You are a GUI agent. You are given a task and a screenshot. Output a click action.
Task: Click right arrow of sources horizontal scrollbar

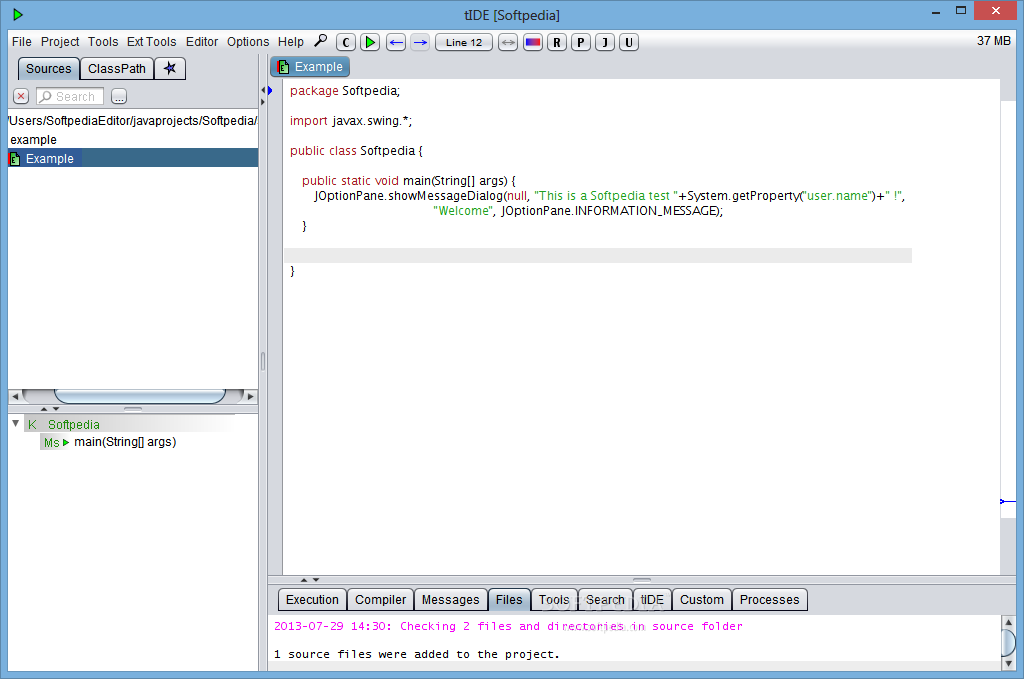pos(251,396)
